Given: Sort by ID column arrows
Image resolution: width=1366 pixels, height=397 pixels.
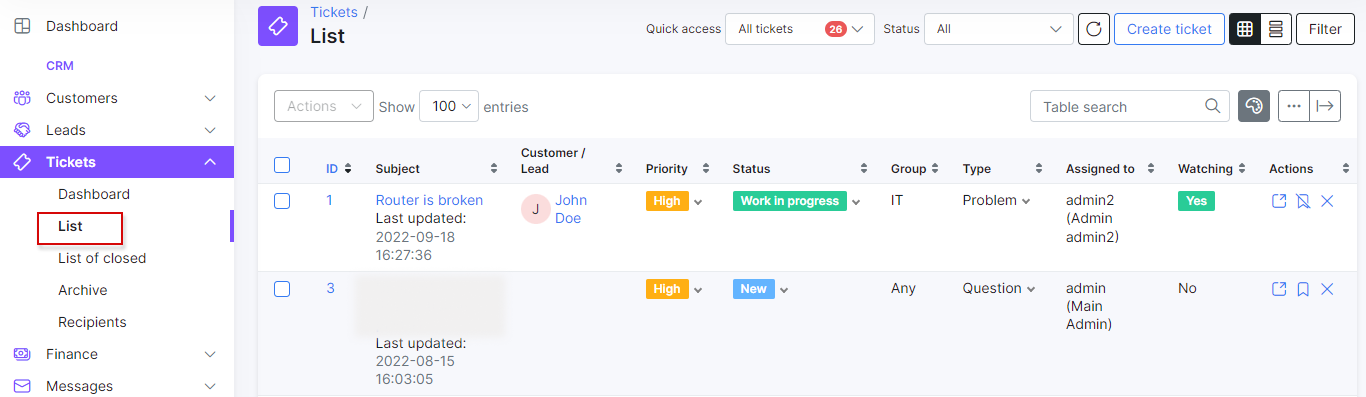Looking at the screenshot, I should click(x=348, y=169).
